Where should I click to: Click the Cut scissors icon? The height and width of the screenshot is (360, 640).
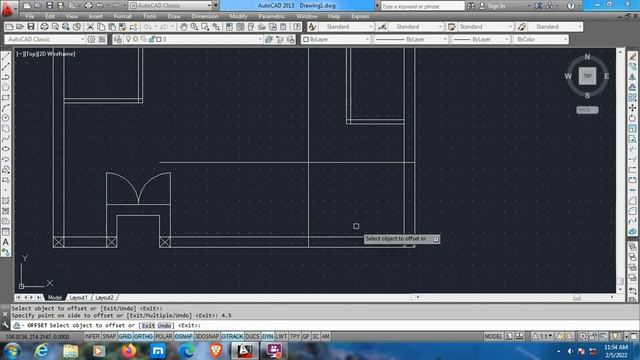click(90, 27)
